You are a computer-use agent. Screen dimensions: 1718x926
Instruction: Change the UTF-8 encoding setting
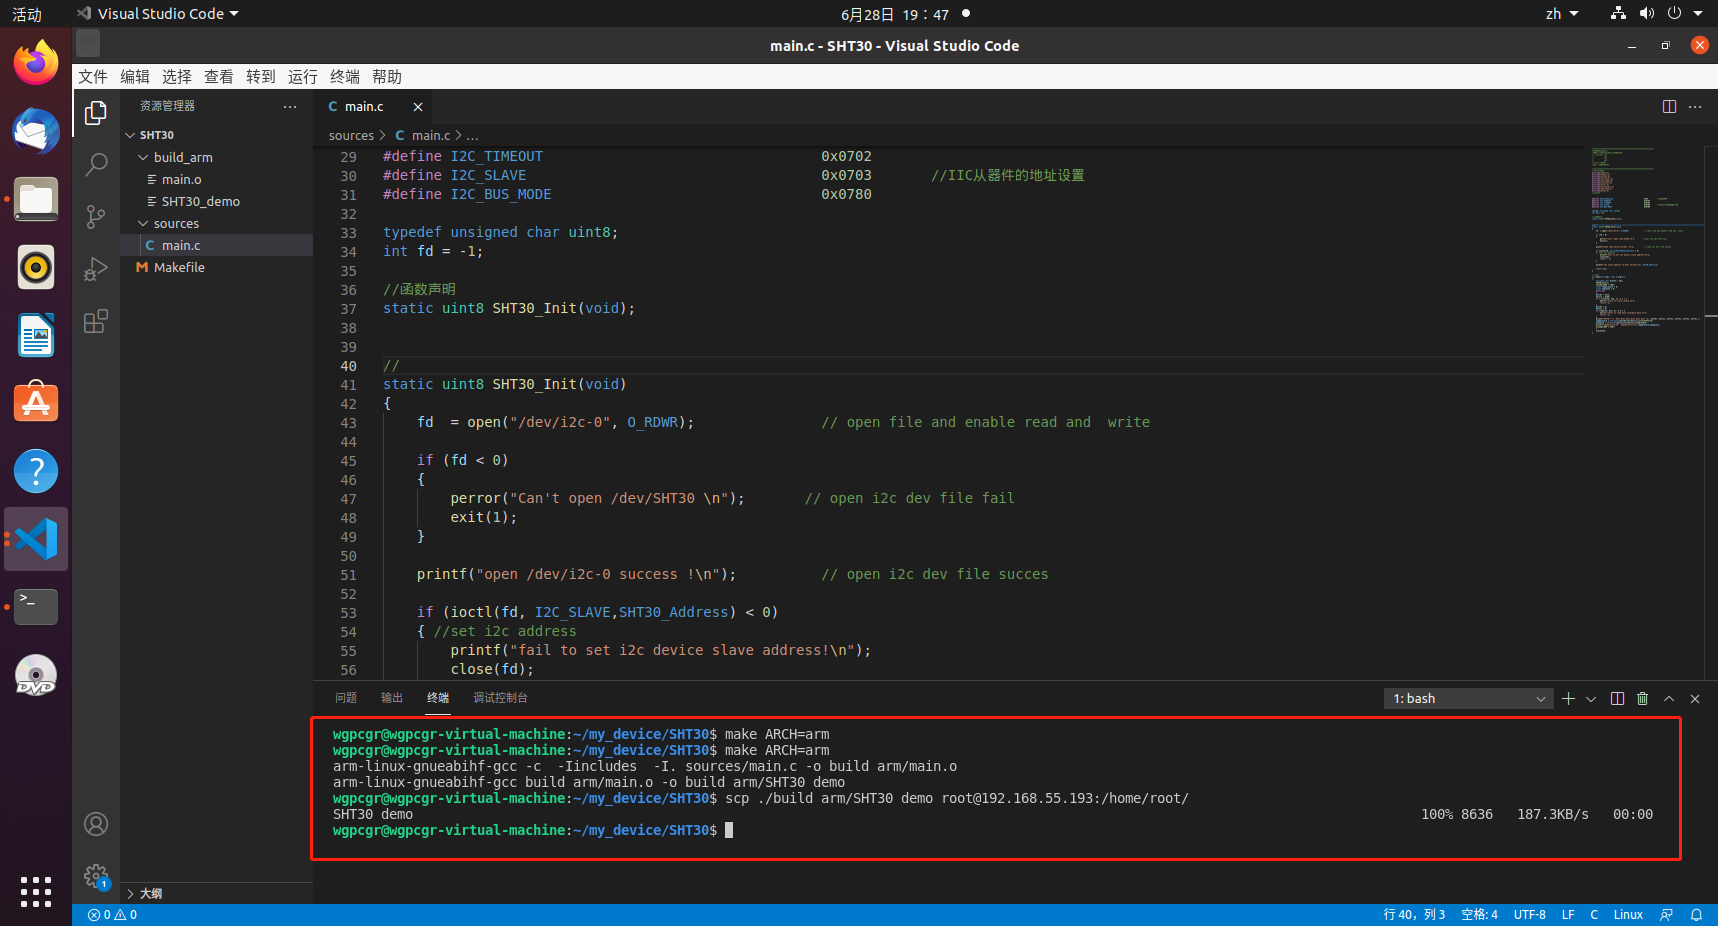coord(1530,915)
